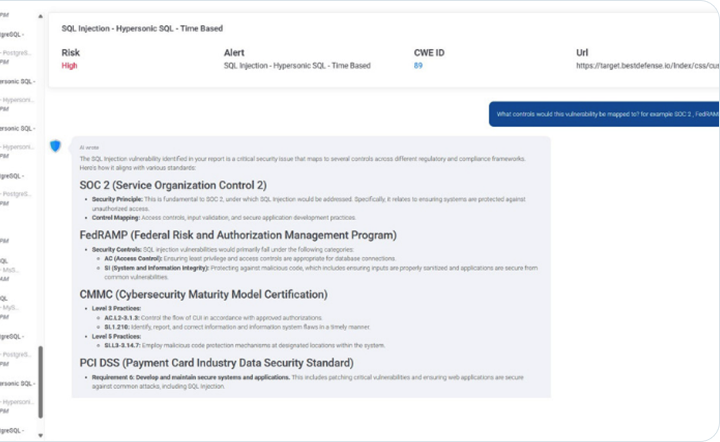
Task: Click the Alert value SQL Injection text
Action: (297, 66)
